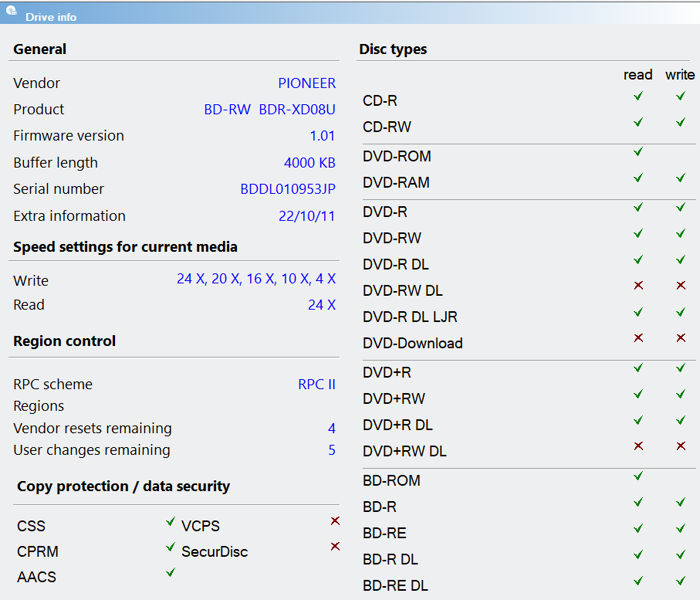The image size is (700, 600).
Task: Click the BDR-XD08U product name
Action: tap(297, 109)
